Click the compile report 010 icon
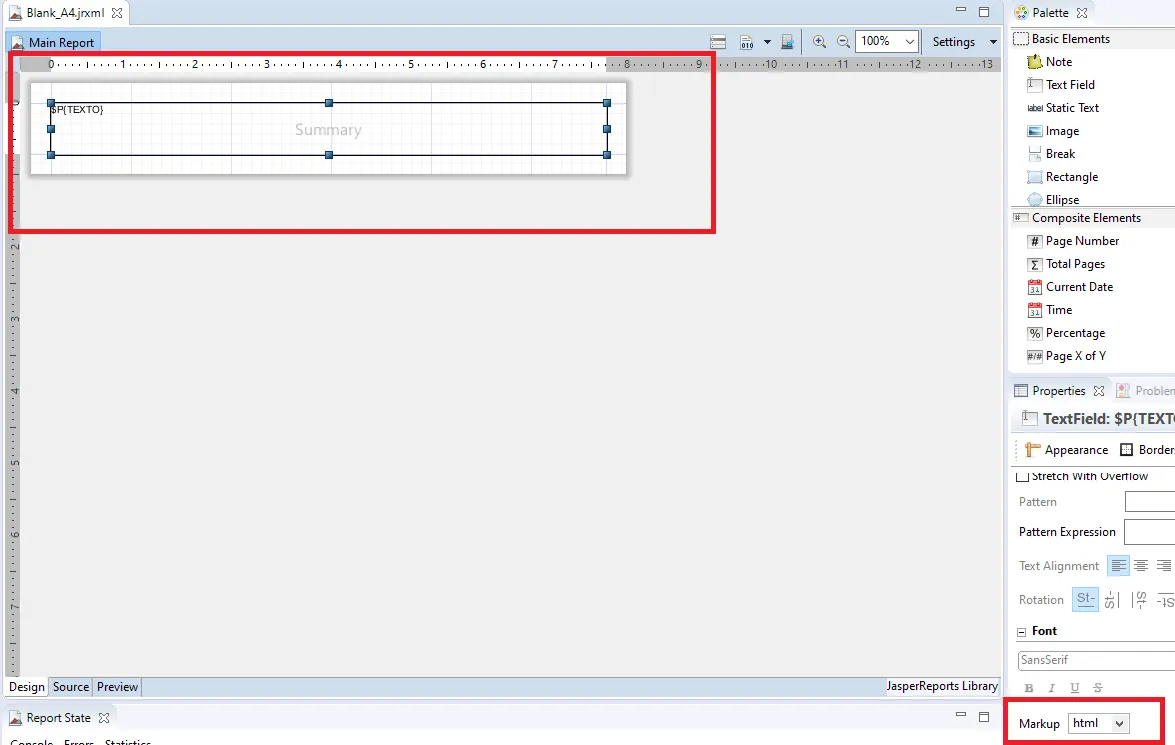Viewport: 1175px width, 745px height. tap(746, 42)
